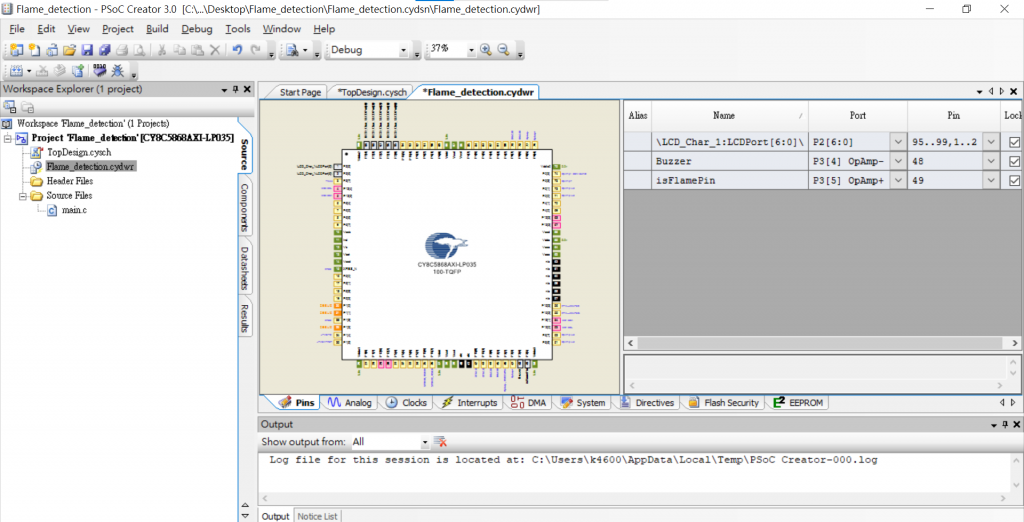This screenshot has height=522, width=1024.
Task: Click the Print Preview toolbar icon
Action: point(139,50)
